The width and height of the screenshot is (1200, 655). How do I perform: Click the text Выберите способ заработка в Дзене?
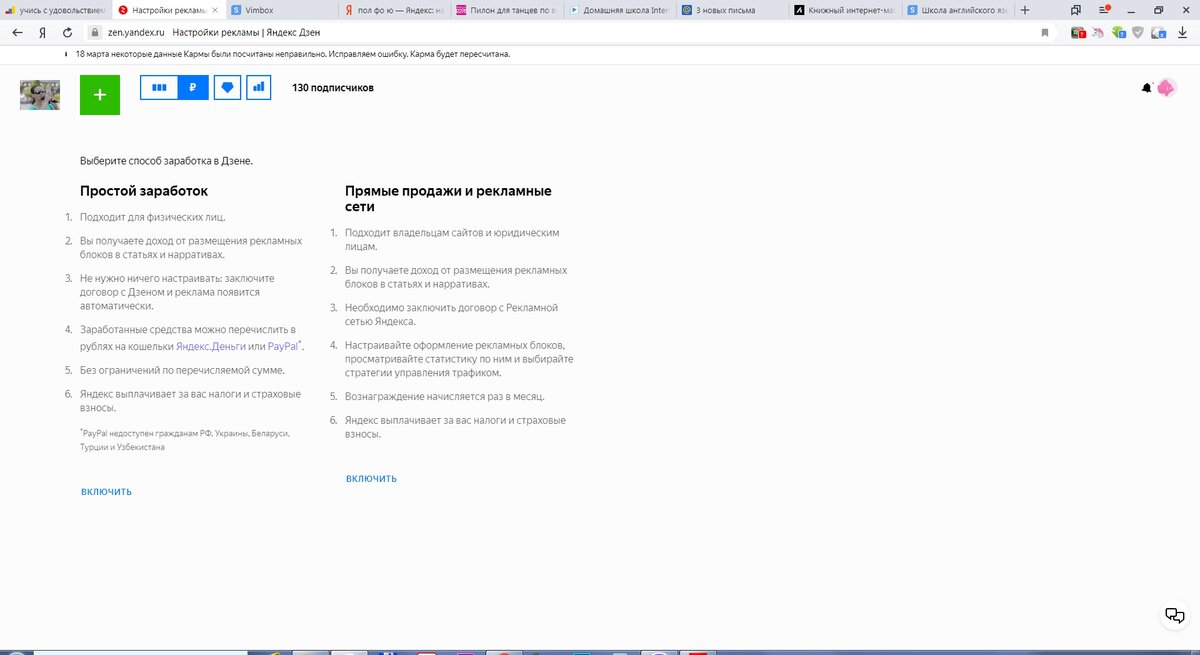(x=166, y=160)
